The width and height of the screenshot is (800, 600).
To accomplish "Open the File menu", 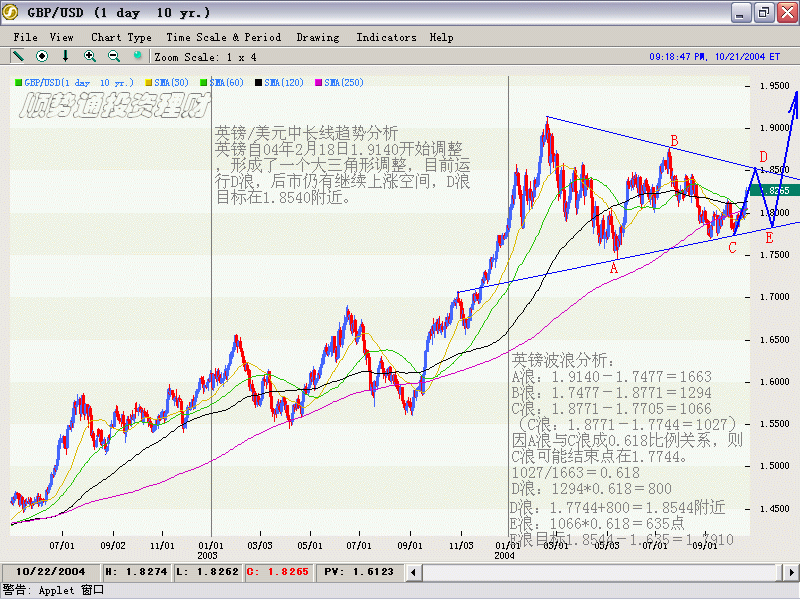I will [25, 37].
